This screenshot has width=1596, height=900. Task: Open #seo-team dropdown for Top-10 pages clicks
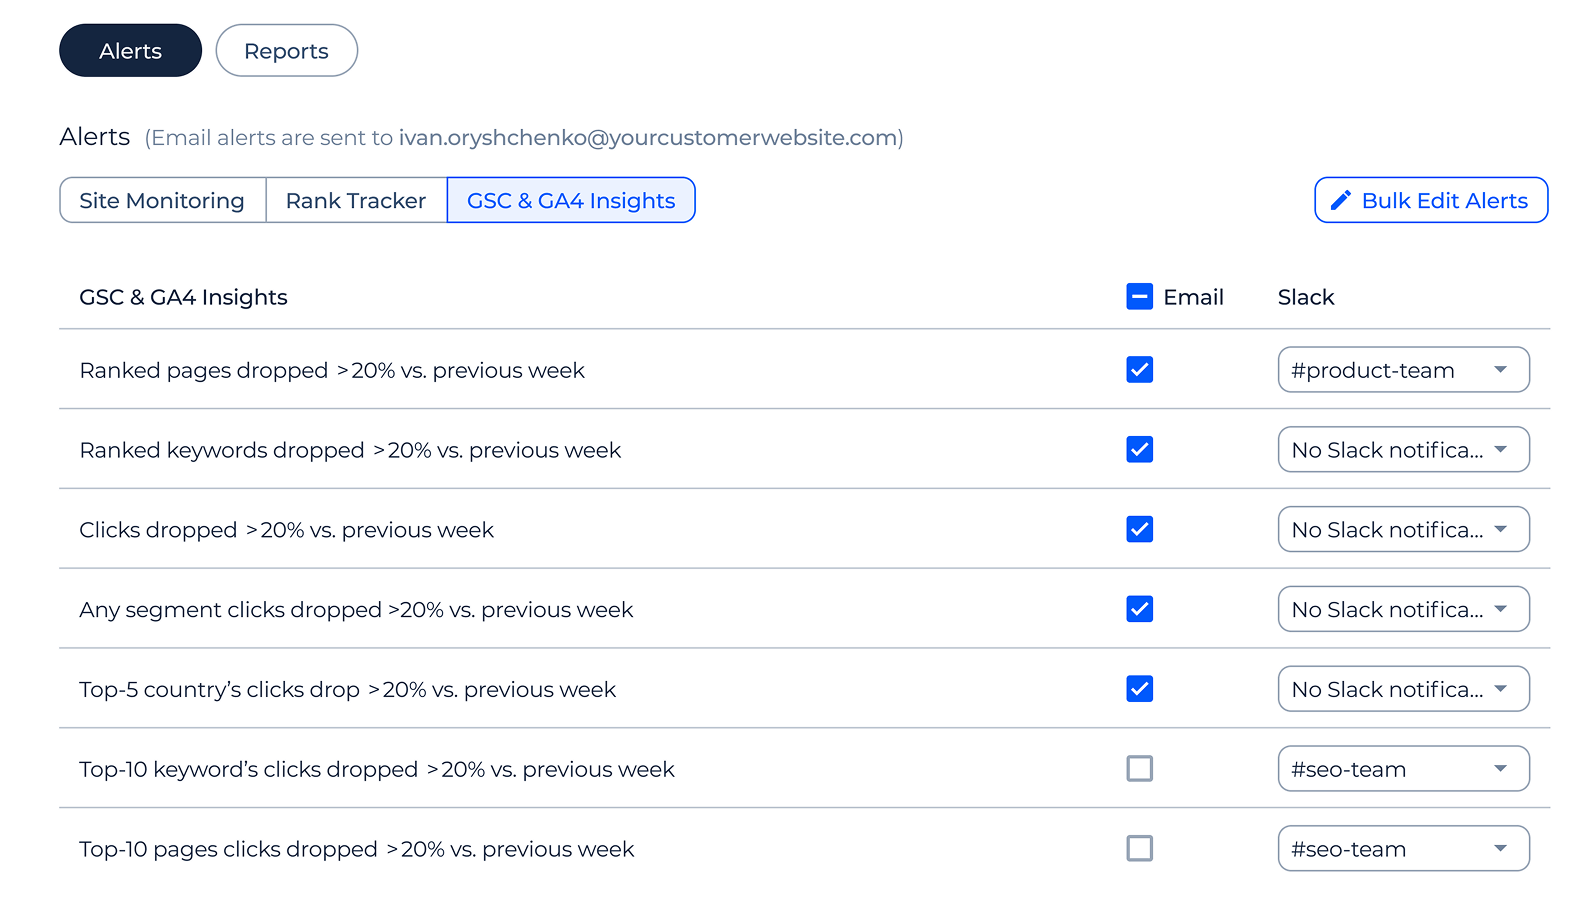coord(1403,849)
